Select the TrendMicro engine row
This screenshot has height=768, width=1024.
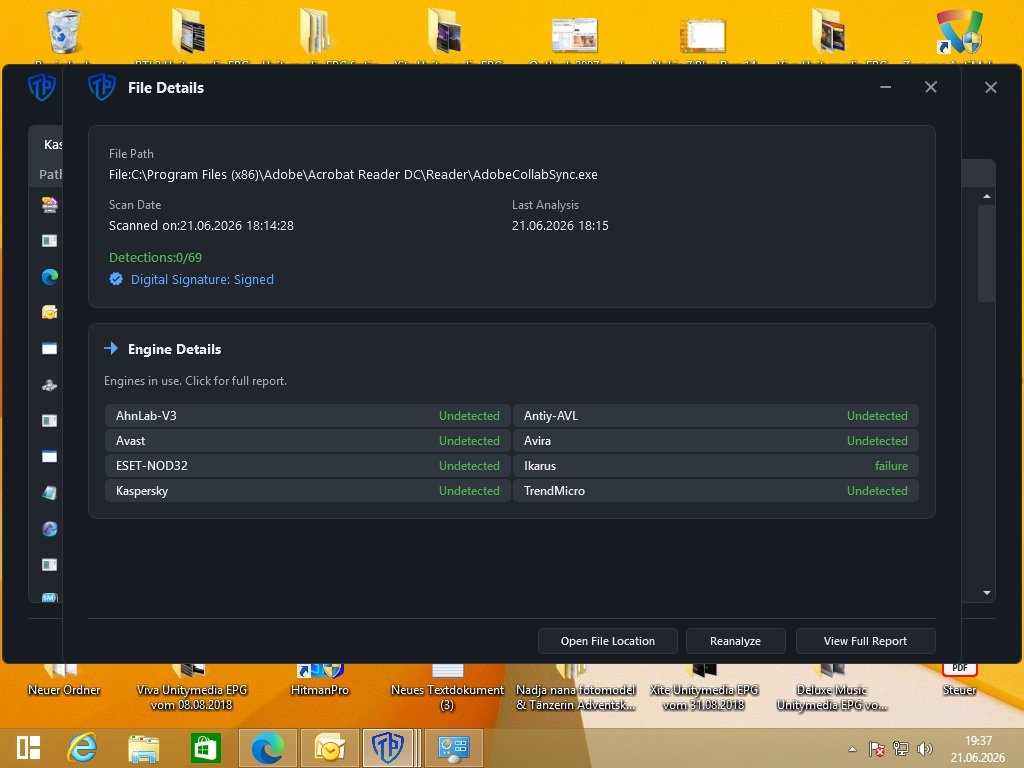pyautogui.click(x=716, y=490)
